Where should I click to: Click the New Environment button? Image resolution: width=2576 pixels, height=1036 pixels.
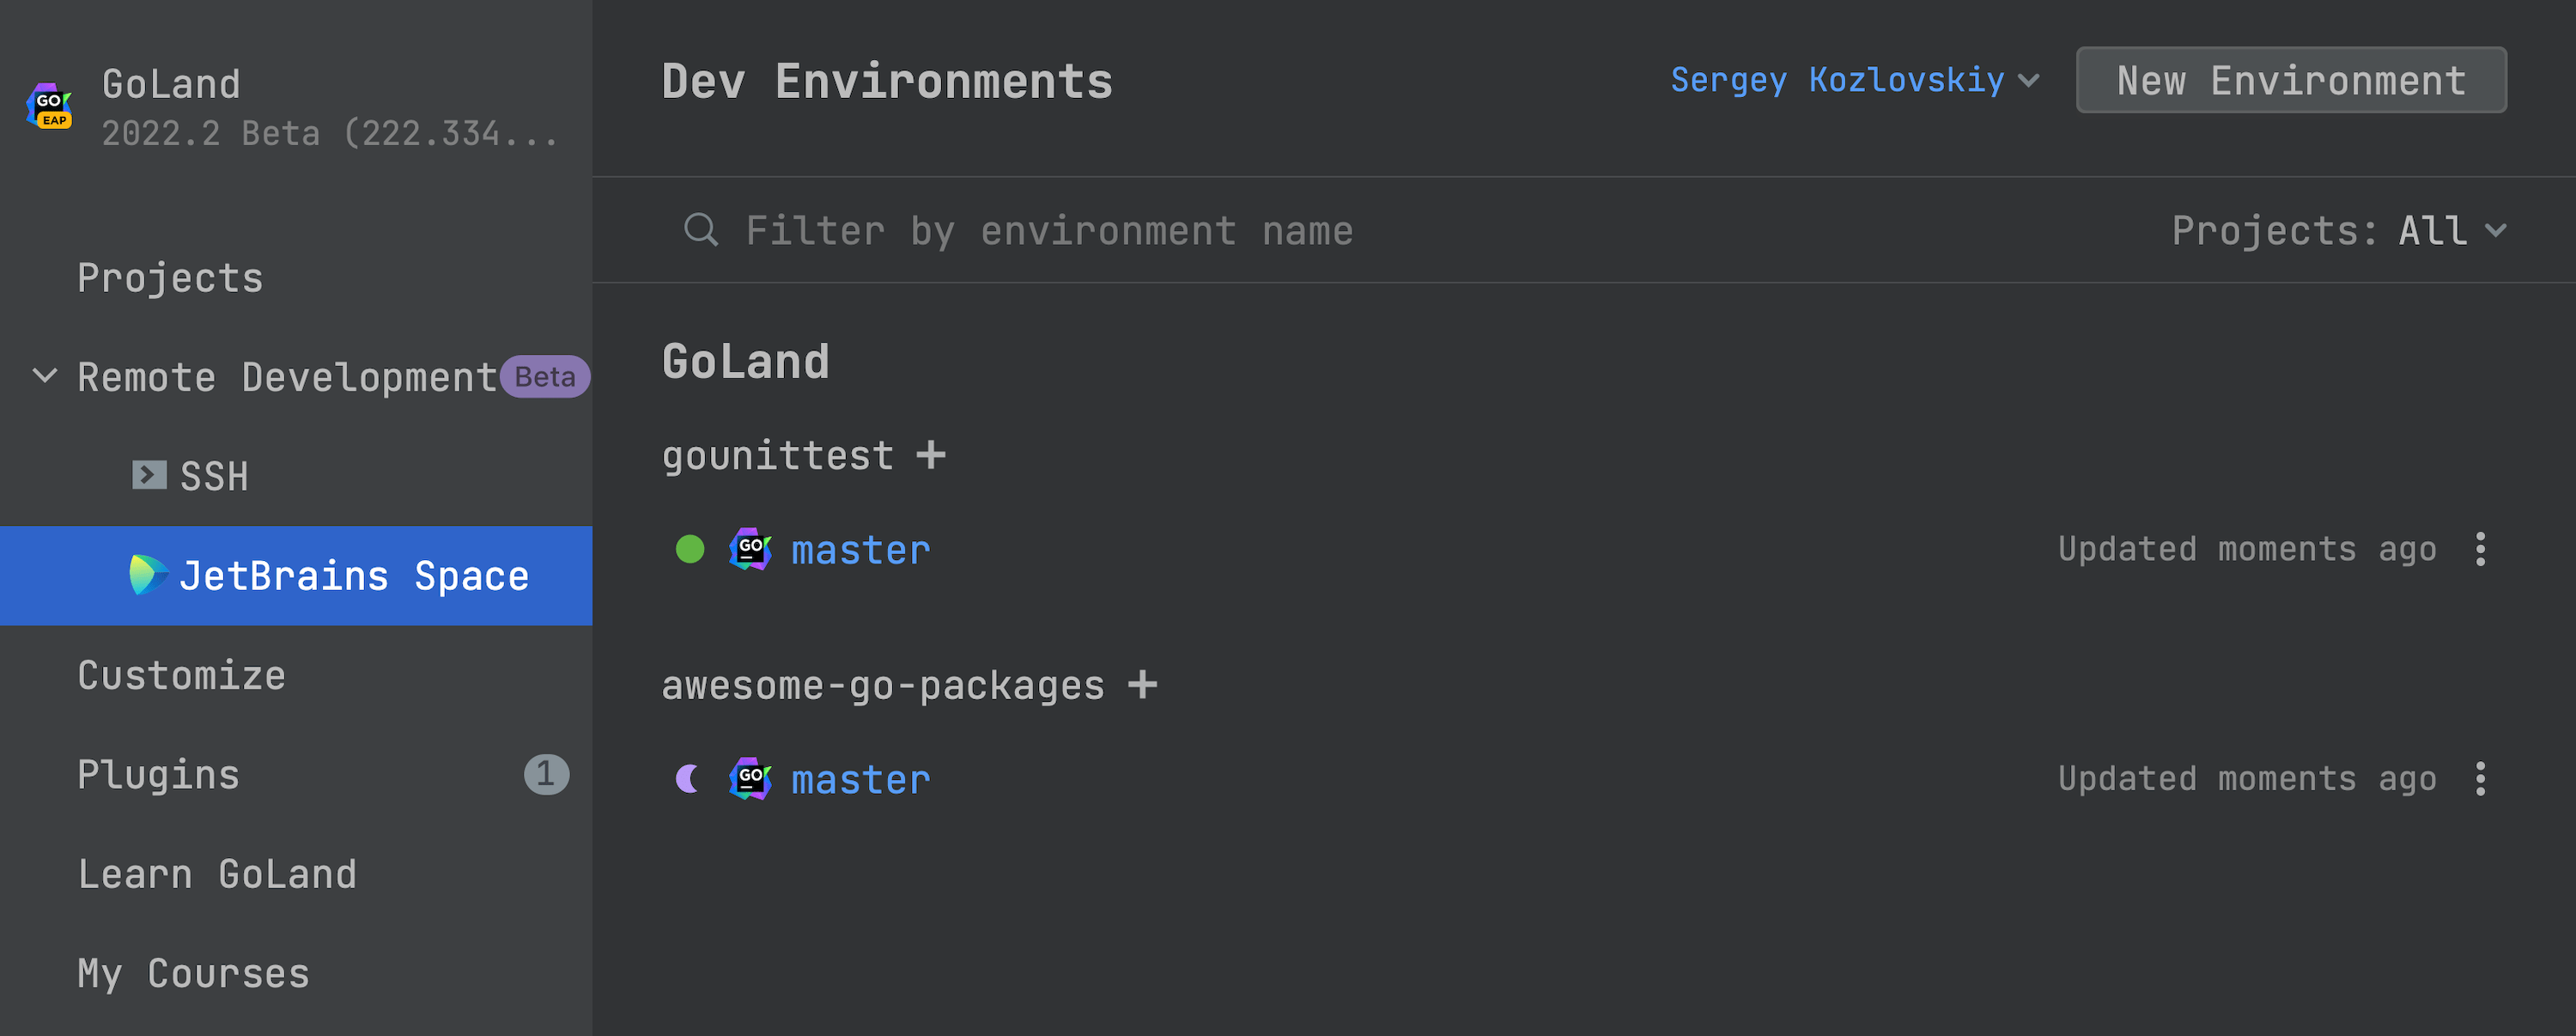(2290, 80)
